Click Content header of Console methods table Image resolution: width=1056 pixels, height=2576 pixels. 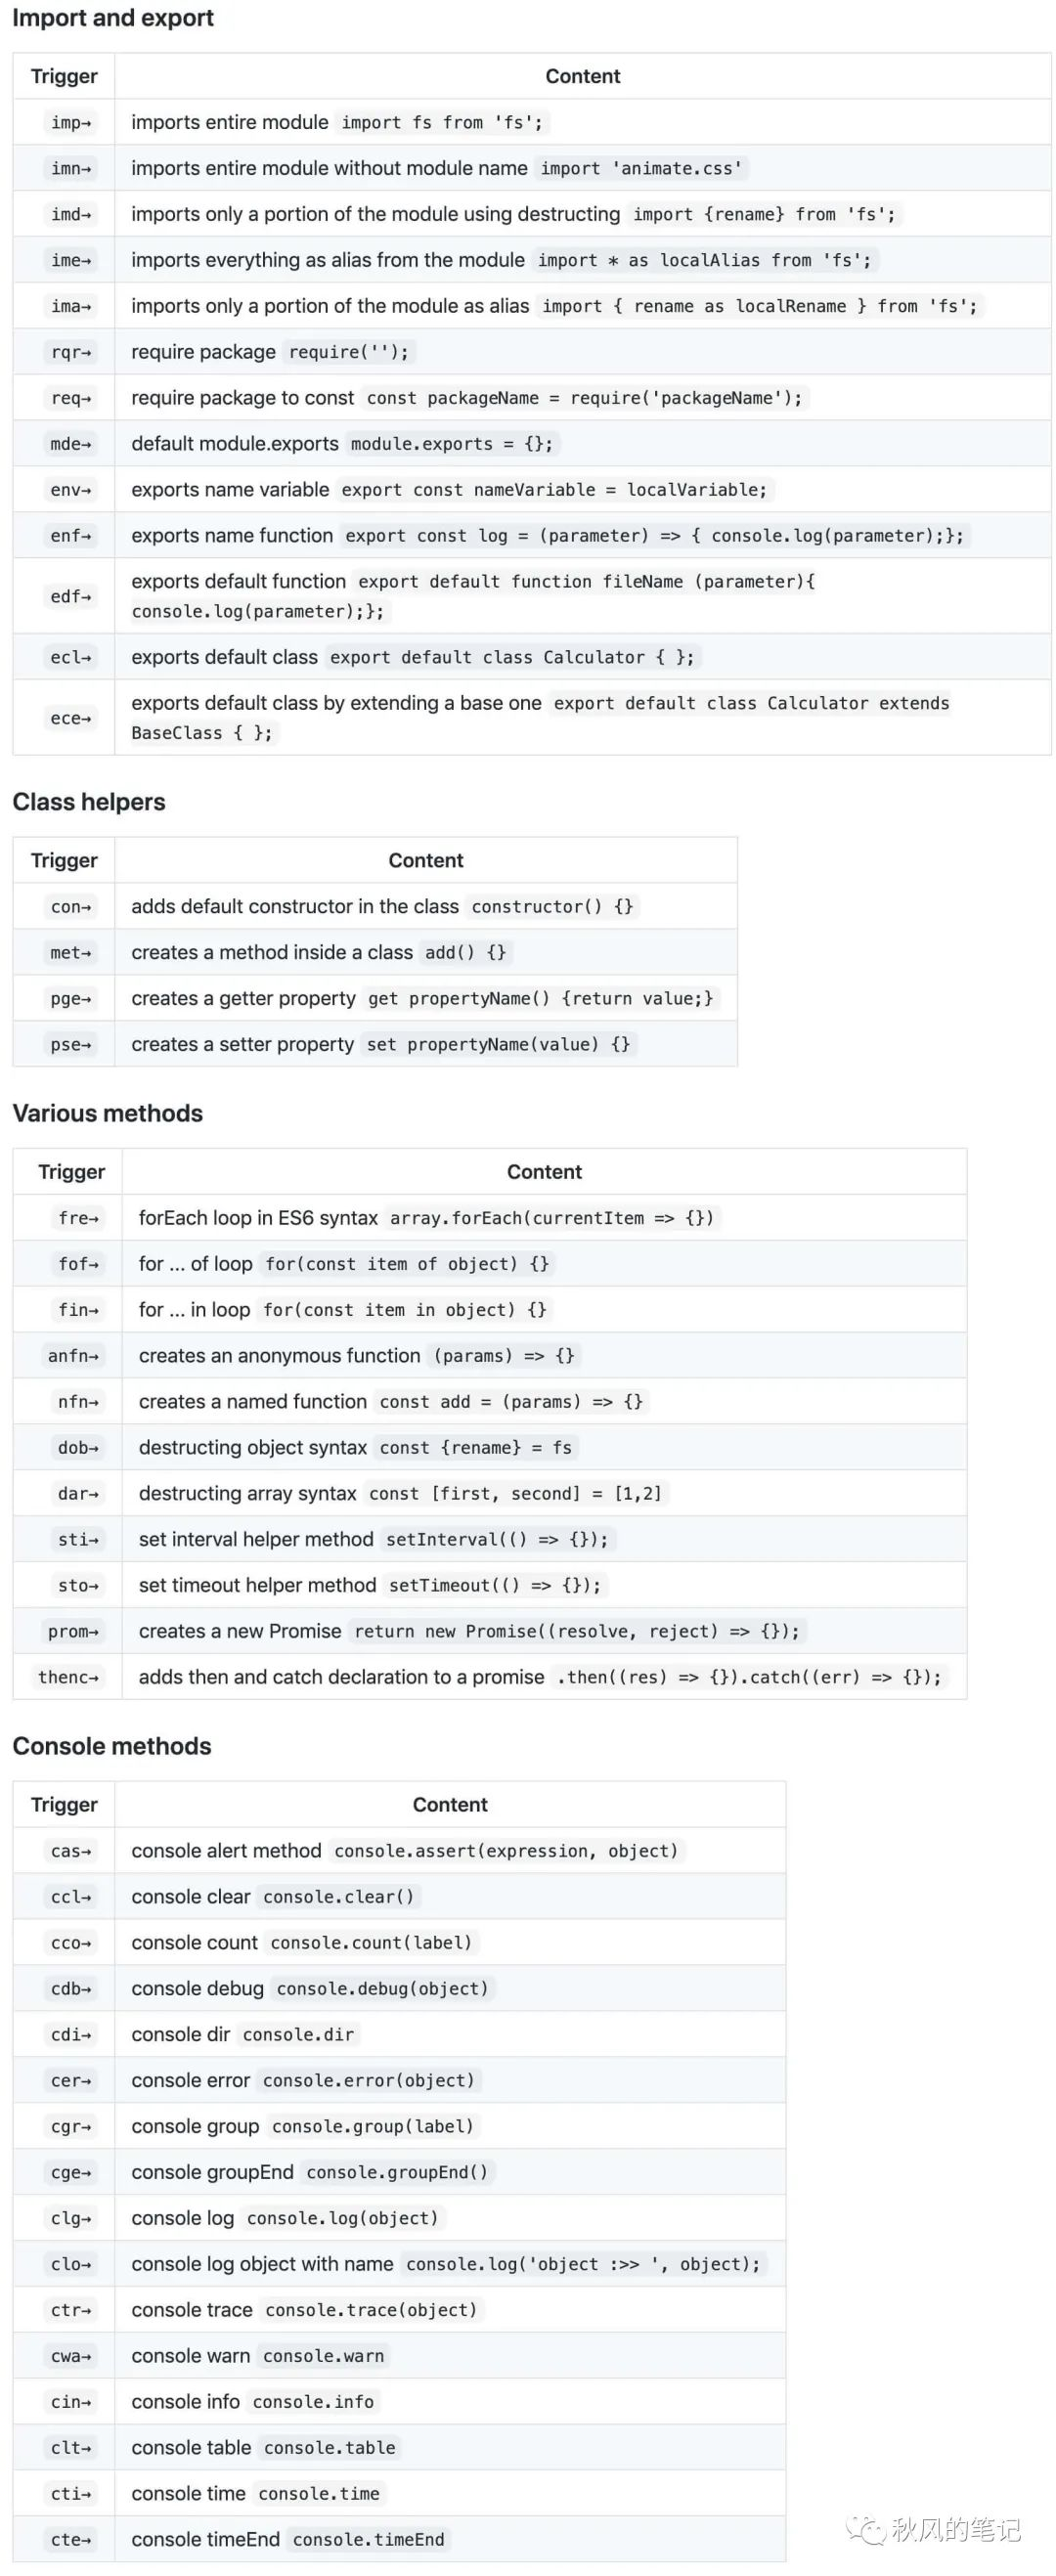(x=450, y=1805)
